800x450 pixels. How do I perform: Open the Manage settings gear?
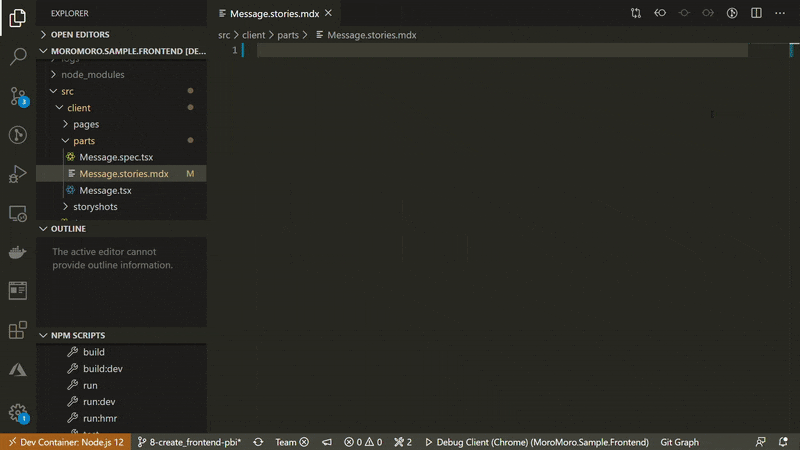(18, 412)
